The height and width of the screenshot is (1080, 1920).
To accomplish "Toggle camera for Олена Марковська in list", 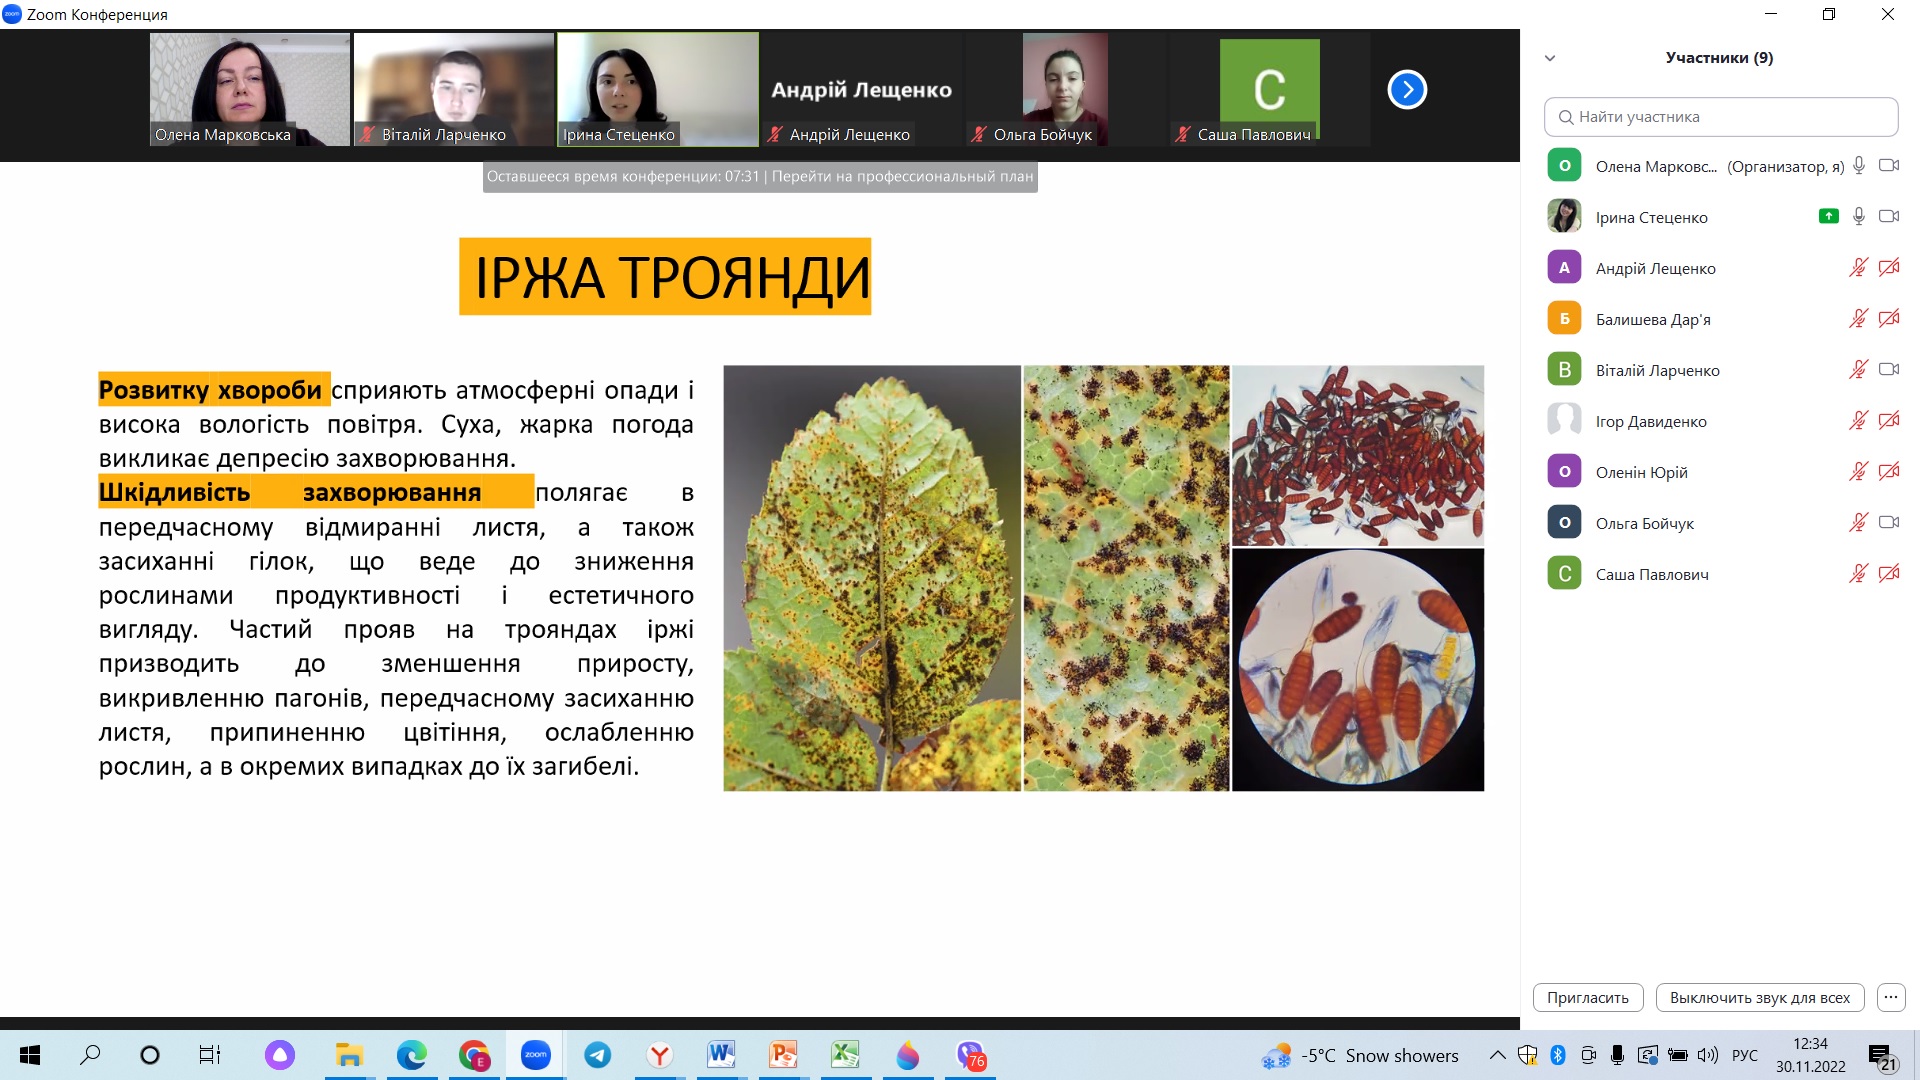I will coord(1889,166).
